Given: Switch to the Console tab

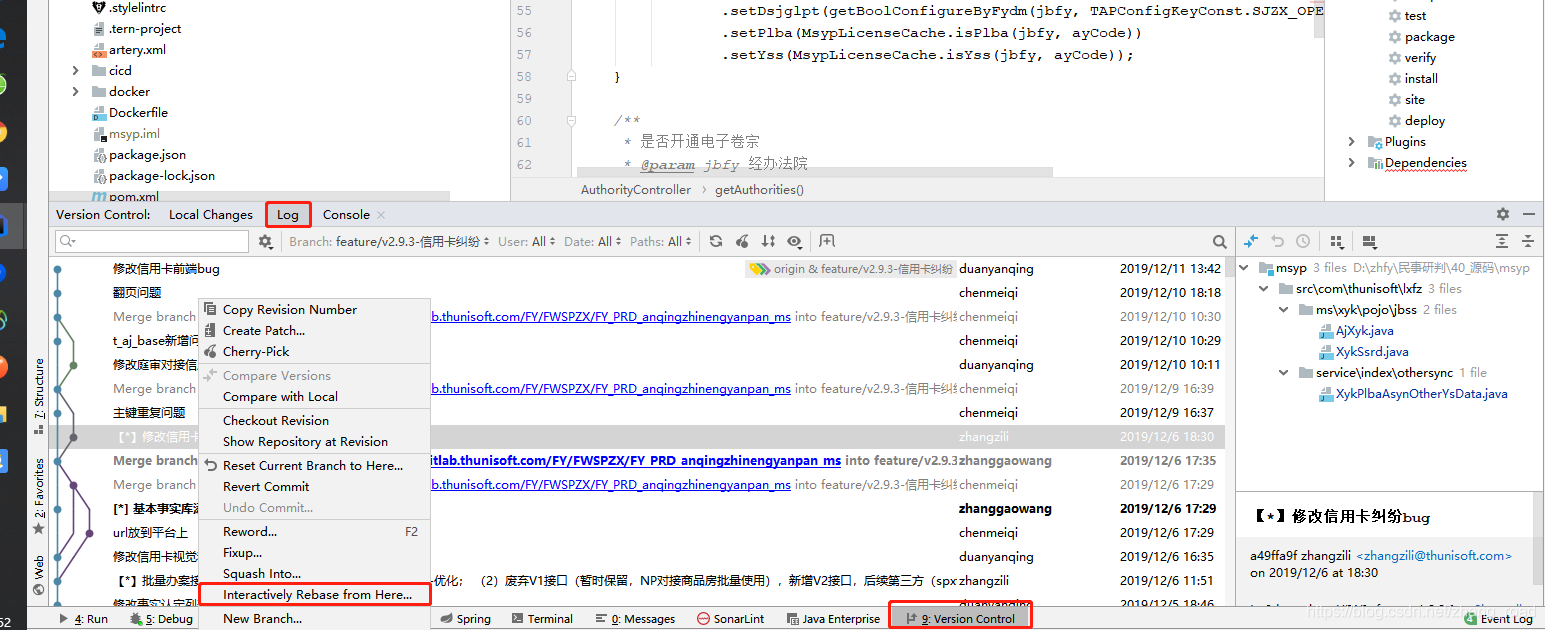Looking at the screenshot, I should pos(346,214).
